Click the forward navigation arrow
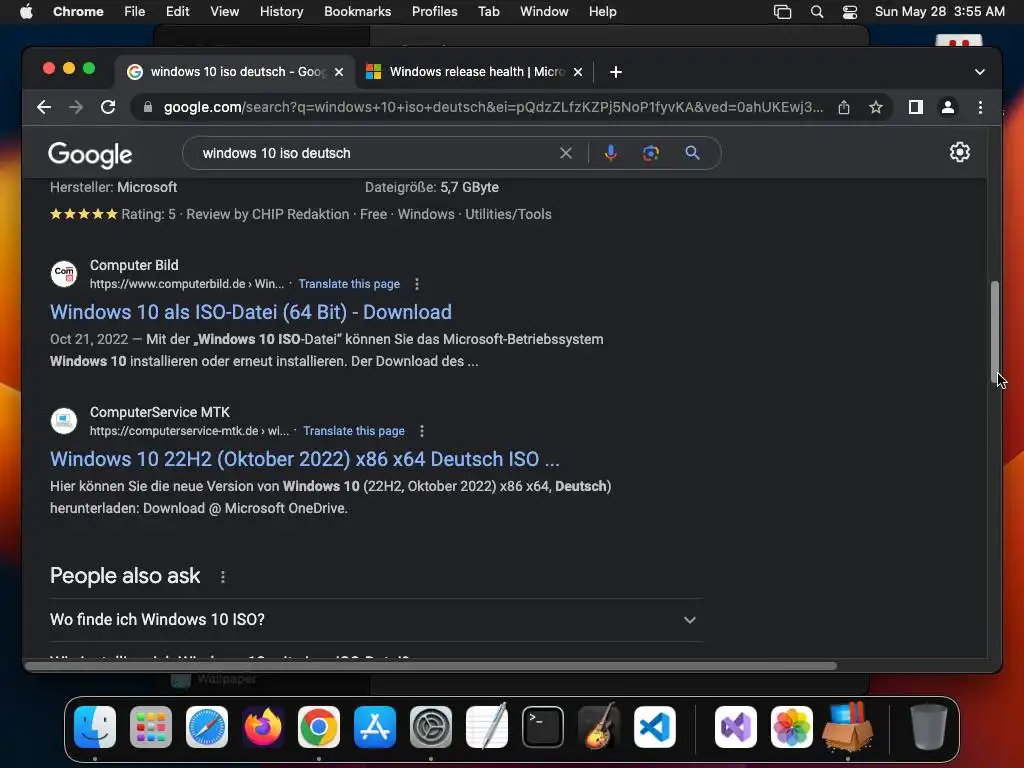Image resolution: width=1024 pixels, height=768 pixels. point(76,107)
